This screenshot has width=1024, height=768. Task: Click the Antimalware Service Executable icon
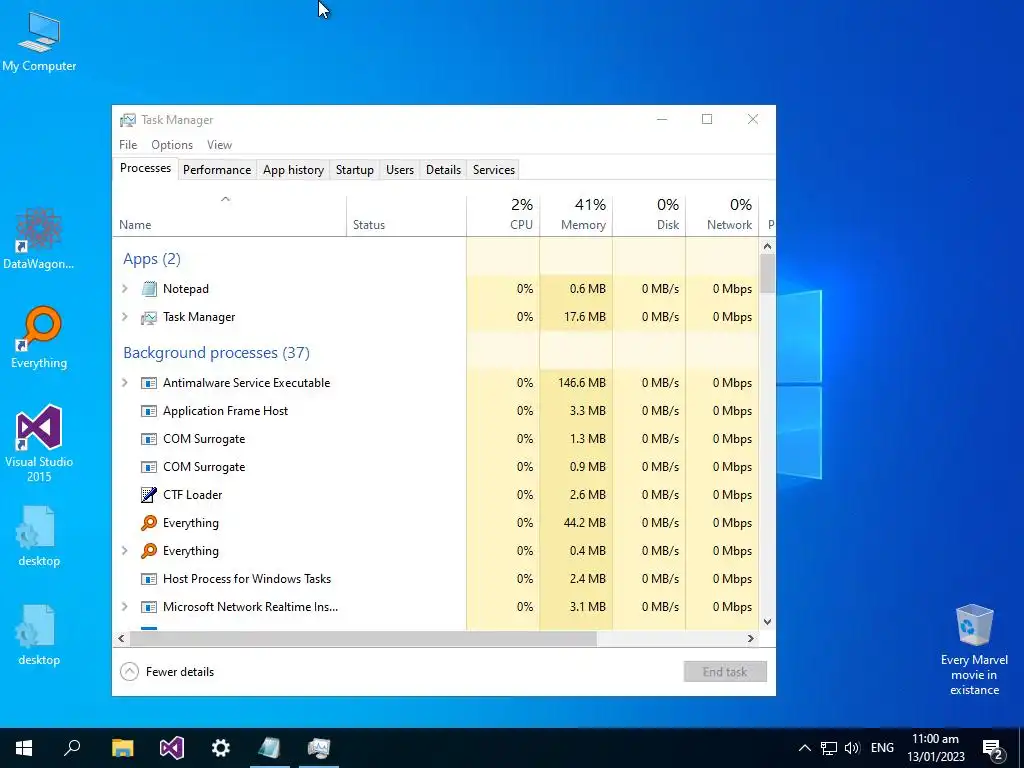(149, 383)
